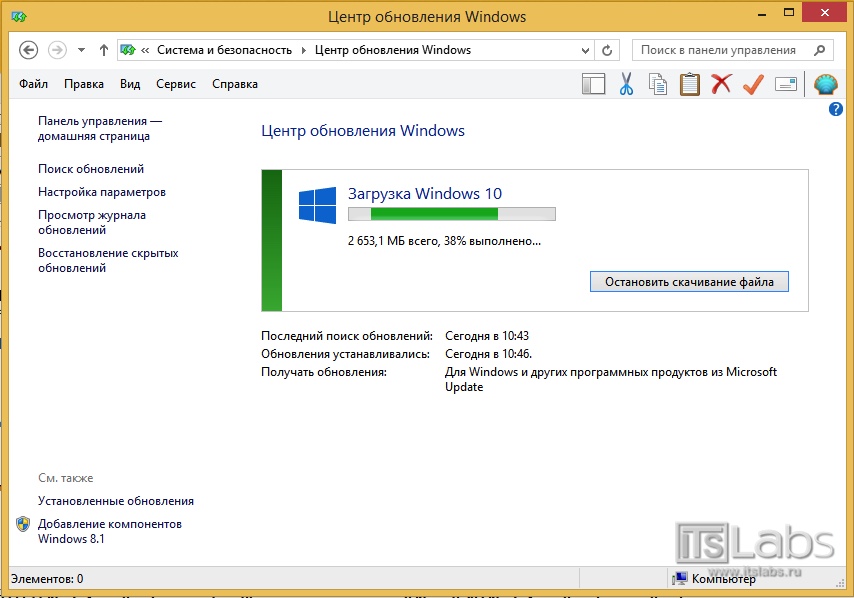Viewport: 854px width, 598px height.
Task: Click the Windows Update icon in address bar
Action: [x=129, y=50]
